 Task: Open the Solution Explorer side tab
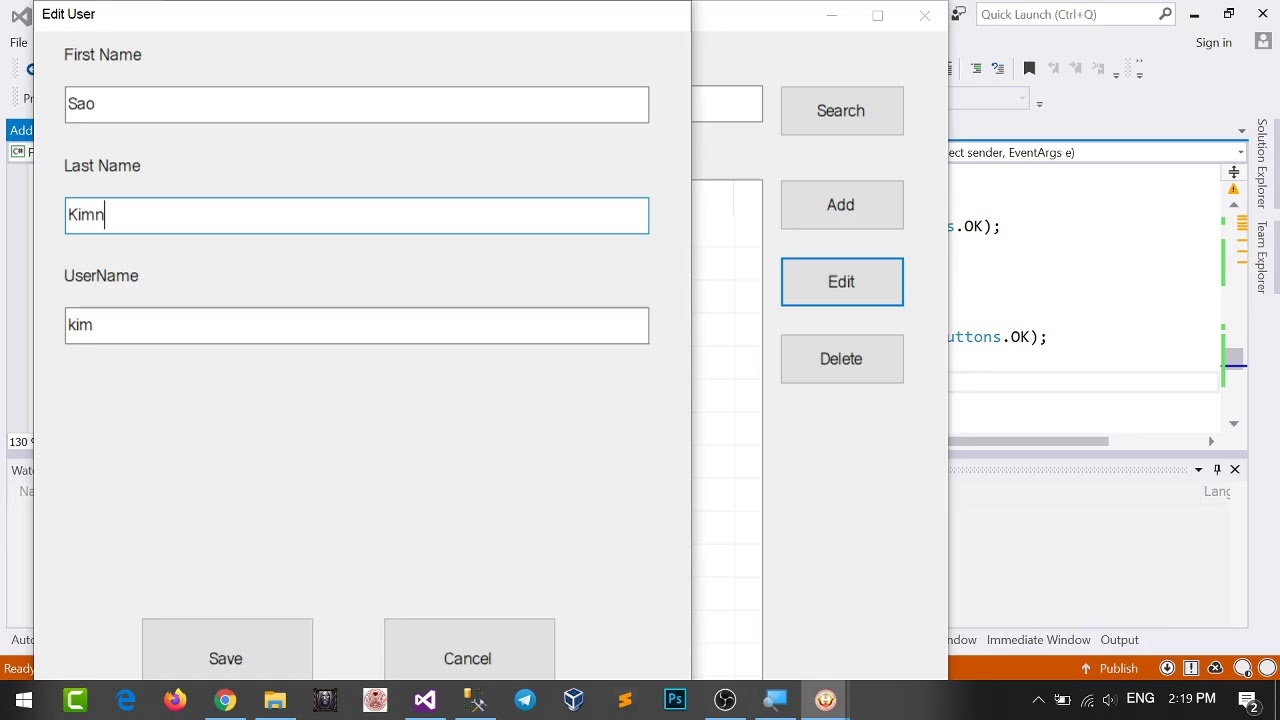pos(1262,163)
